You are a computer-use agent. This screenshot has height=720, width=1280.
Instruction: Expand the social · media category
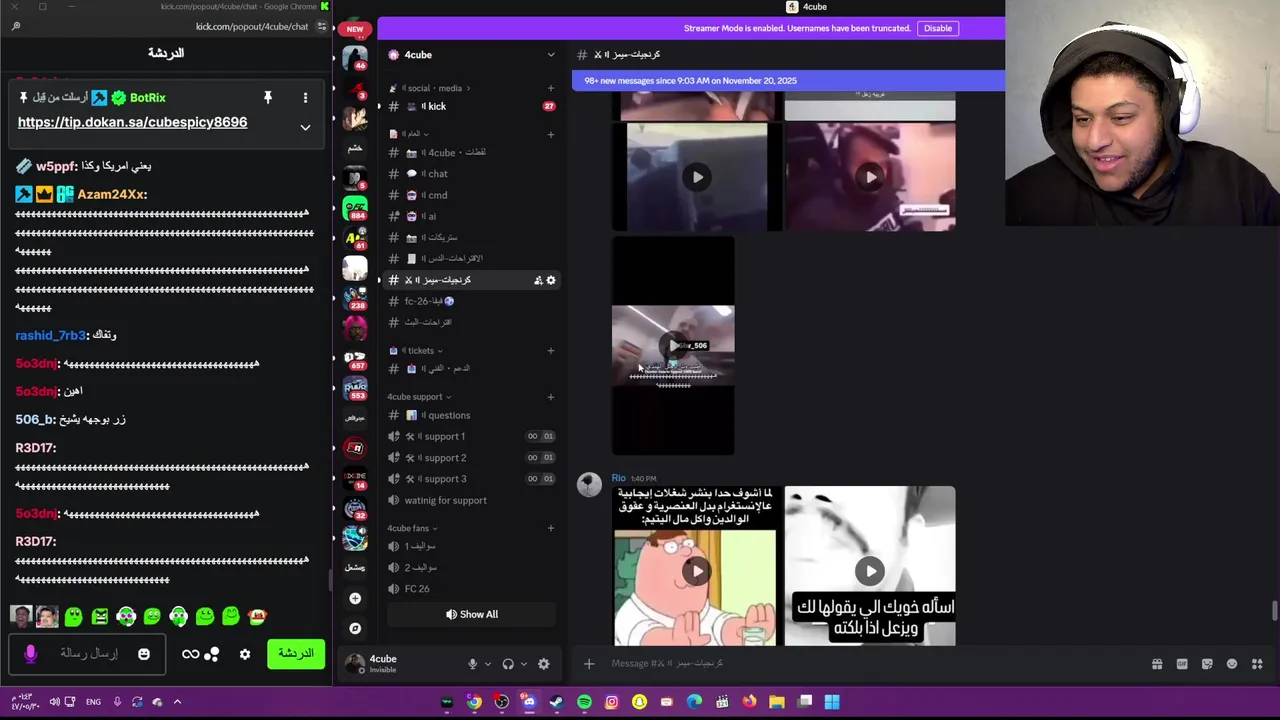click(x=434, y=88)
